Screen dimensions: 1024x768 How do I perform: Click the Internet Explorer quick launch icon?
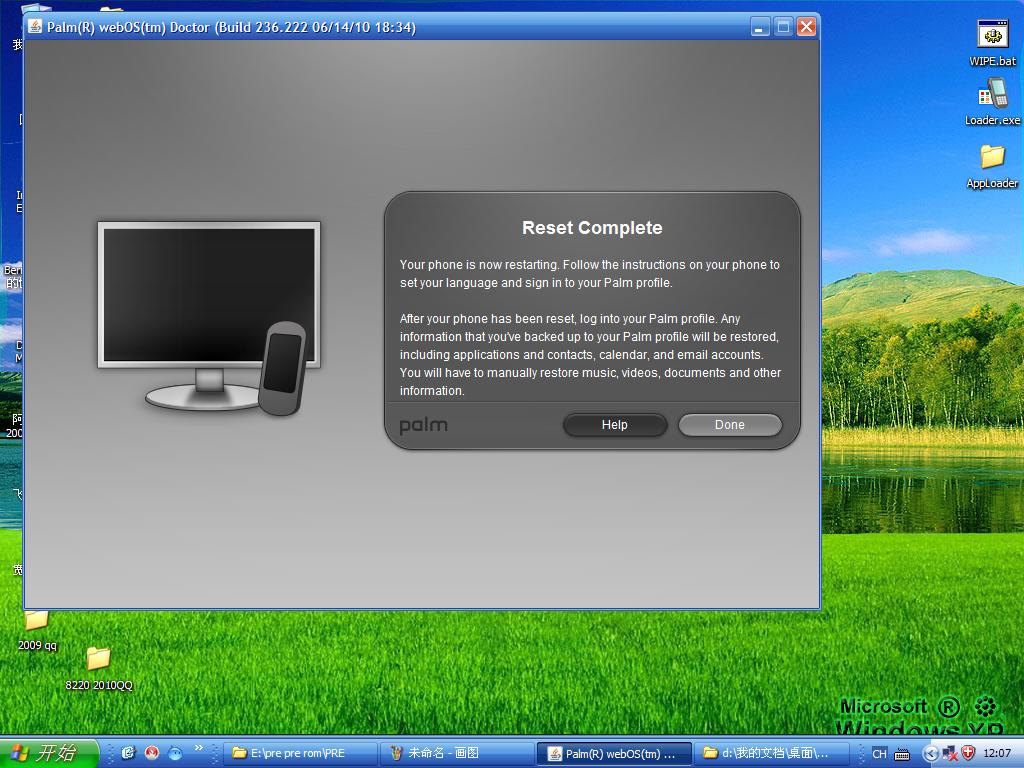128,753
